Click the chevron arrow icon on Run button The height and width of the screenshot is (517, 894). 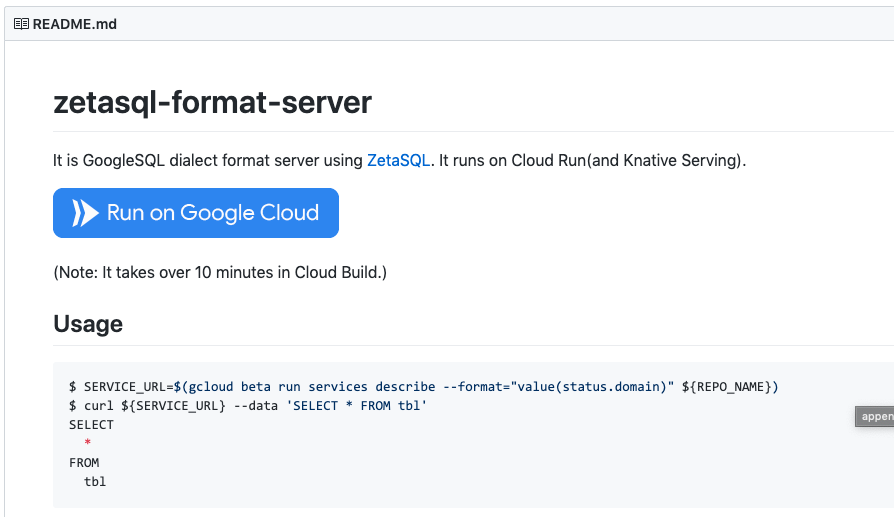click(x=85, y=213)
